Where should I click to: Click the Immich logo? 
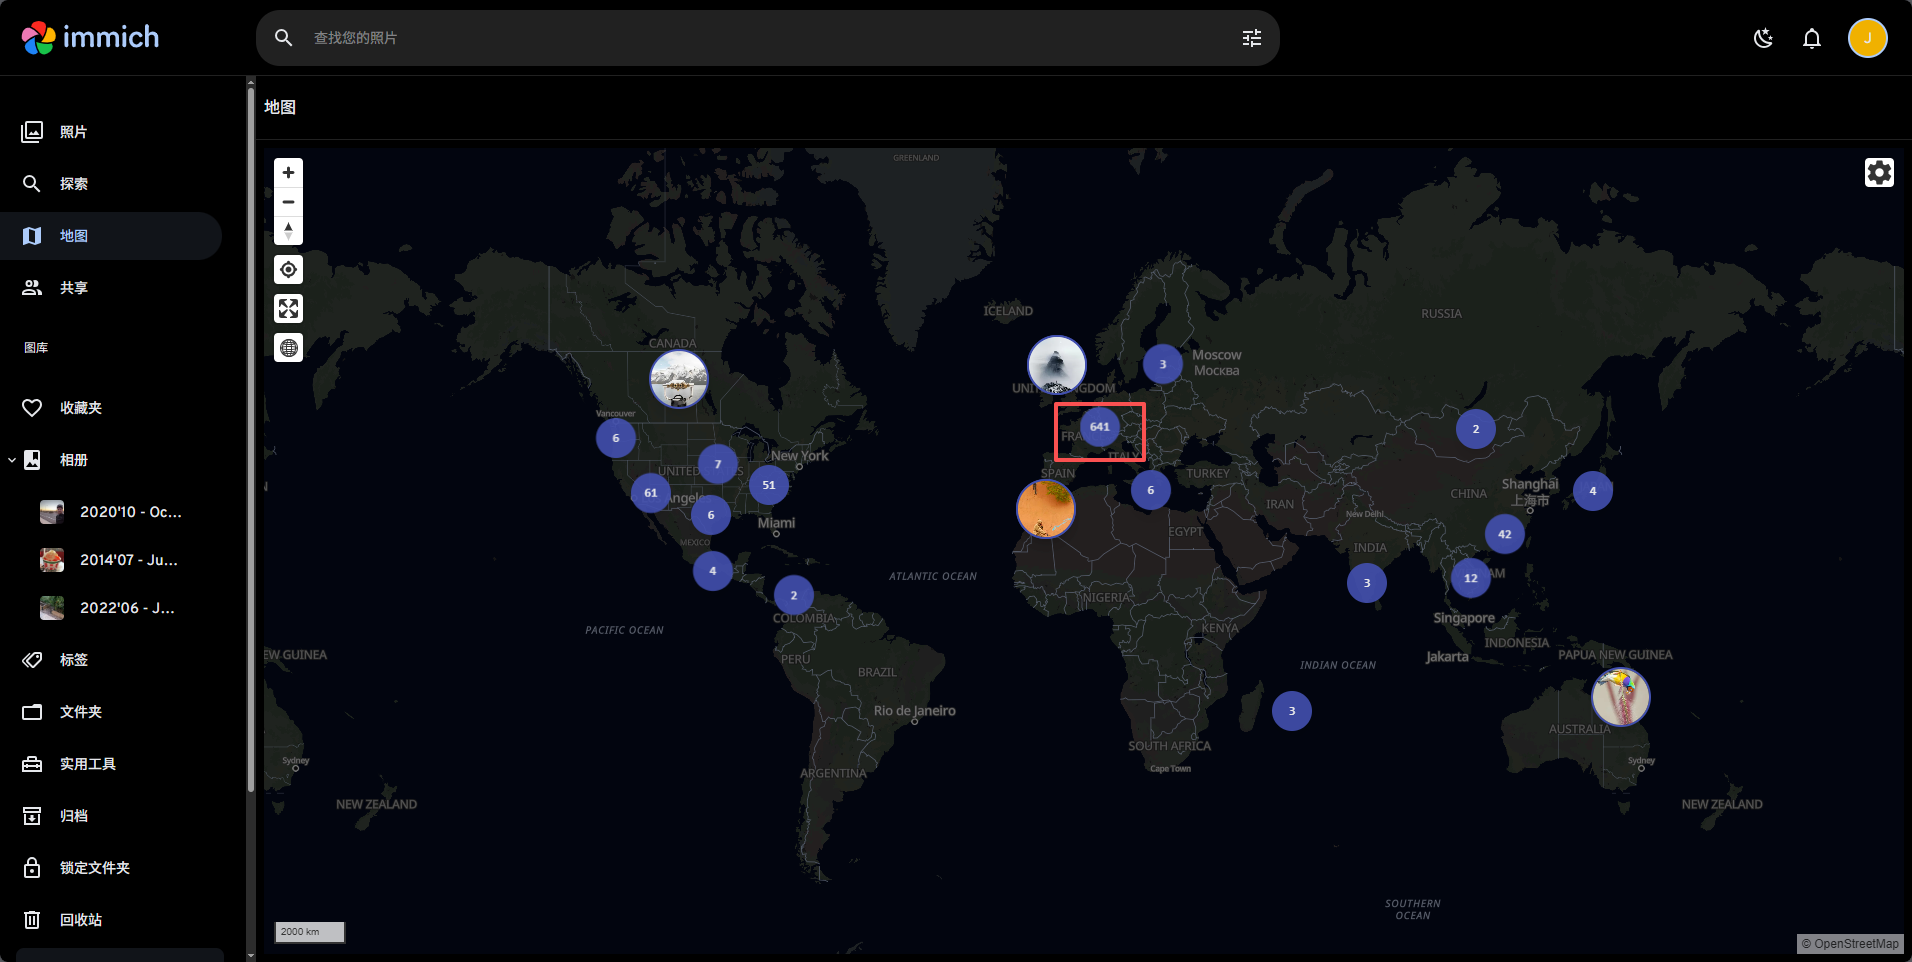91,38
